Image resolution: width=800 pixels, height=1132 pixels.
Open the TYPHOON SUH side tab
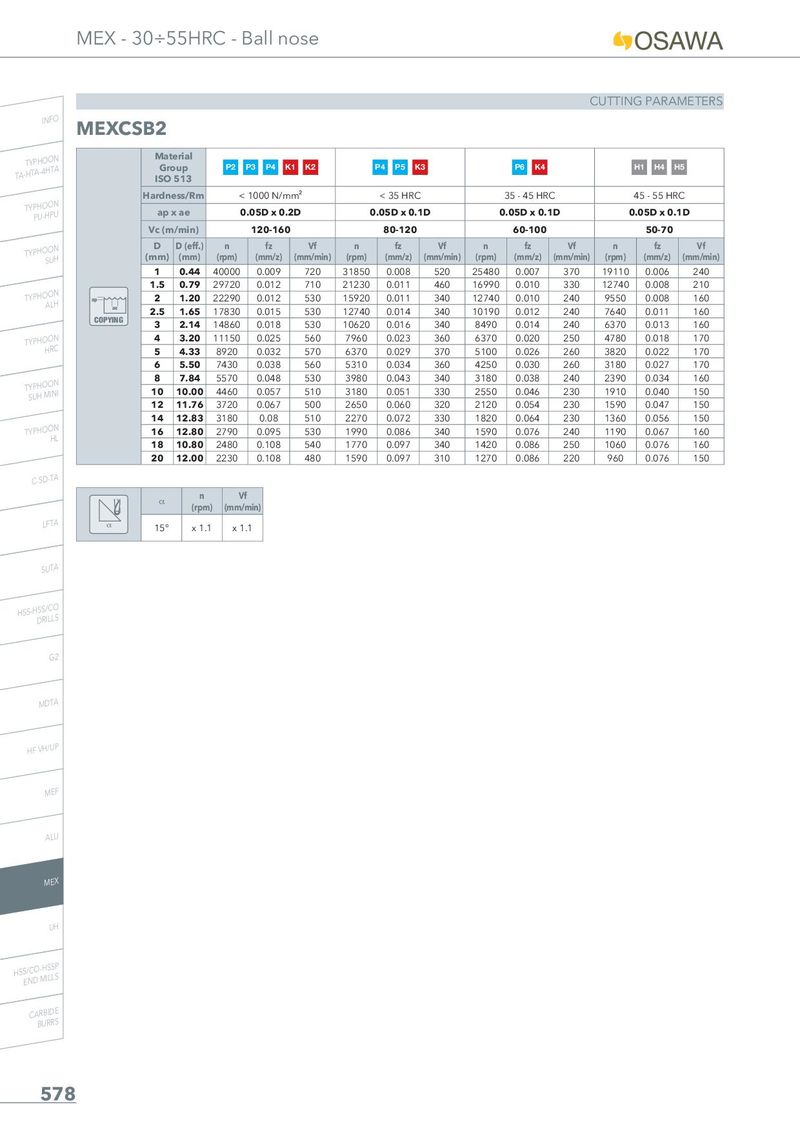click(32, 256)
